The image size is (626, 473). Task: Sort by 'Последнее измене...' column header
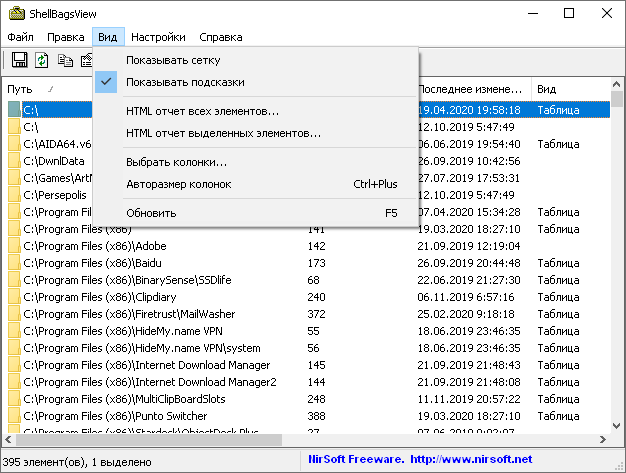(x=474, y=89)
